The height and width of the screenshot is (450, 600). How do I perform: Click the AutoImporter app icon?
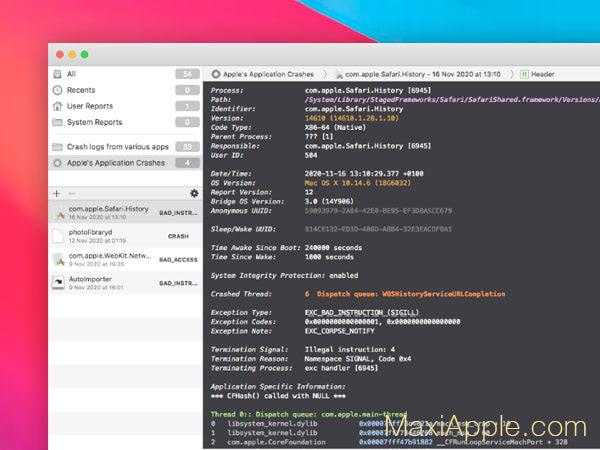point(58,283)
